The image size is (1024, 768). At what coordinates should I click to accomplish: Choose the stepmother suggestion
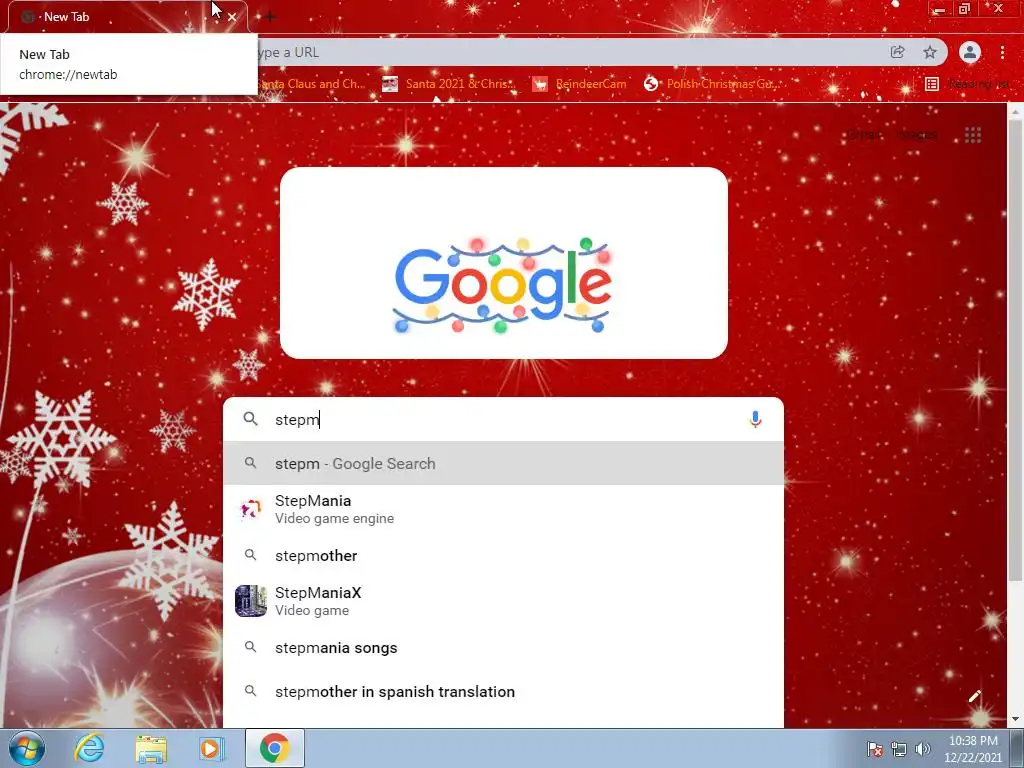tap(503, 555)
